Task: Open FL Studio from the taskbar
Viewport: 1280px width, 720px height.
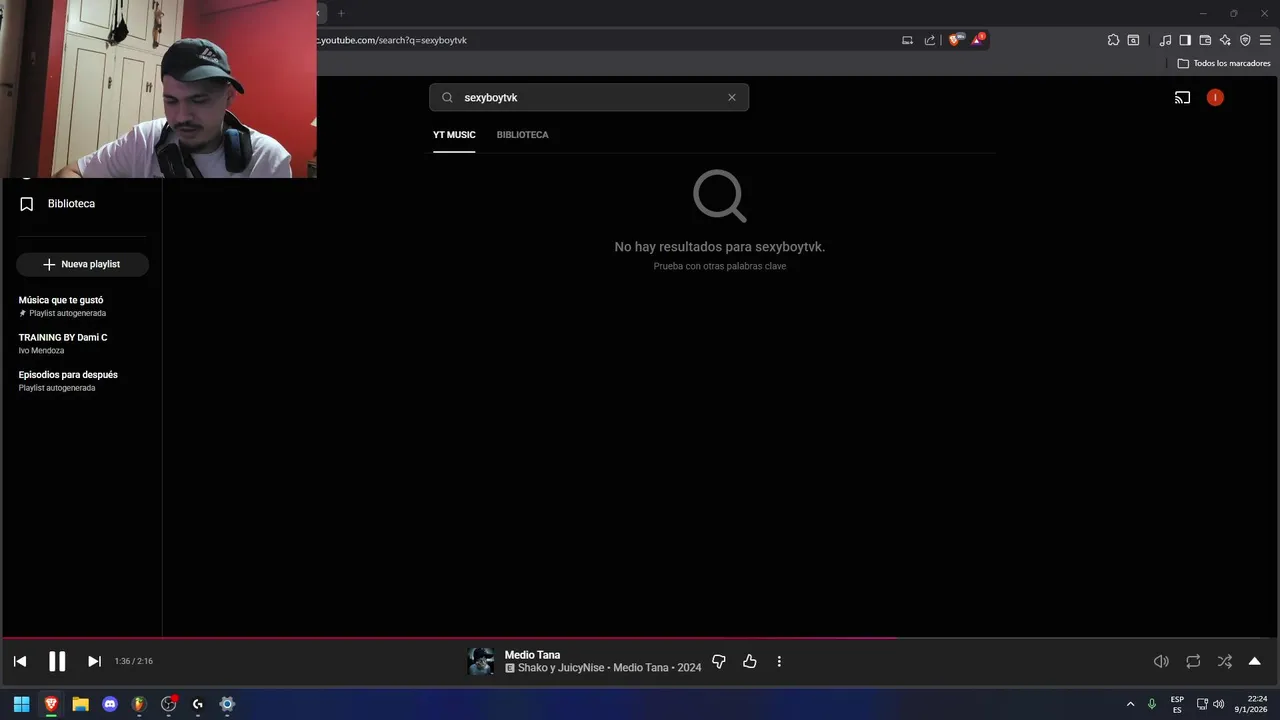Action: pos(139,704)
